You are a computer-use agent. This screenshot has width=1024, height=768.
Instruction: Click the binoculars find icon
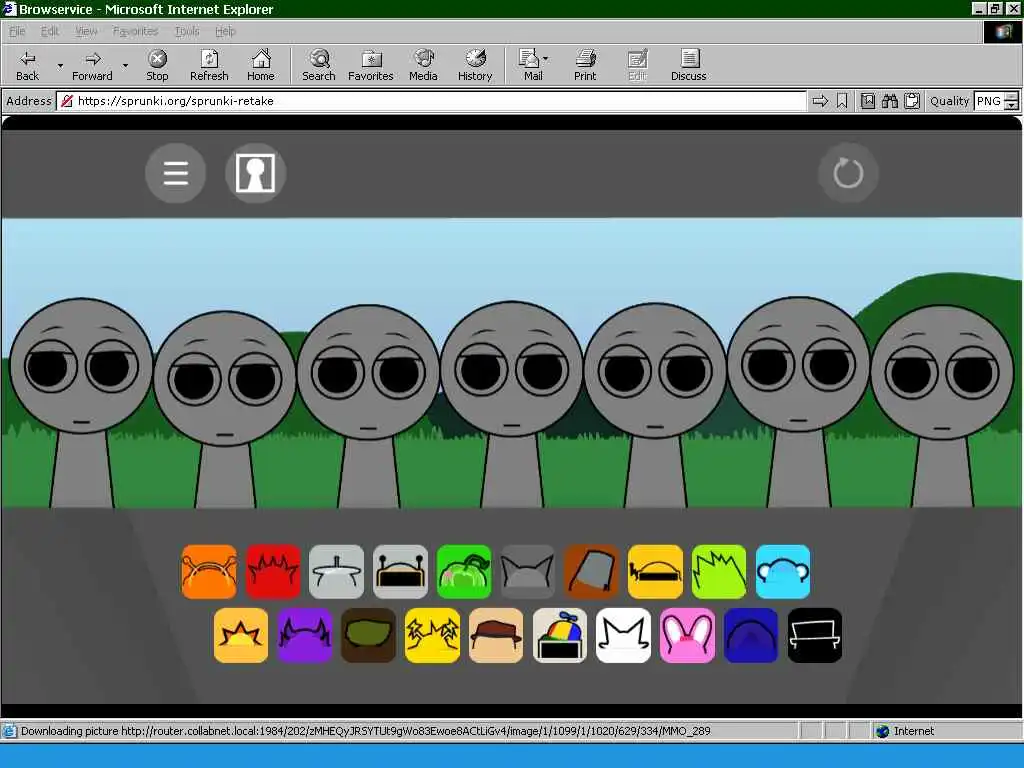(x=889, y=101)
